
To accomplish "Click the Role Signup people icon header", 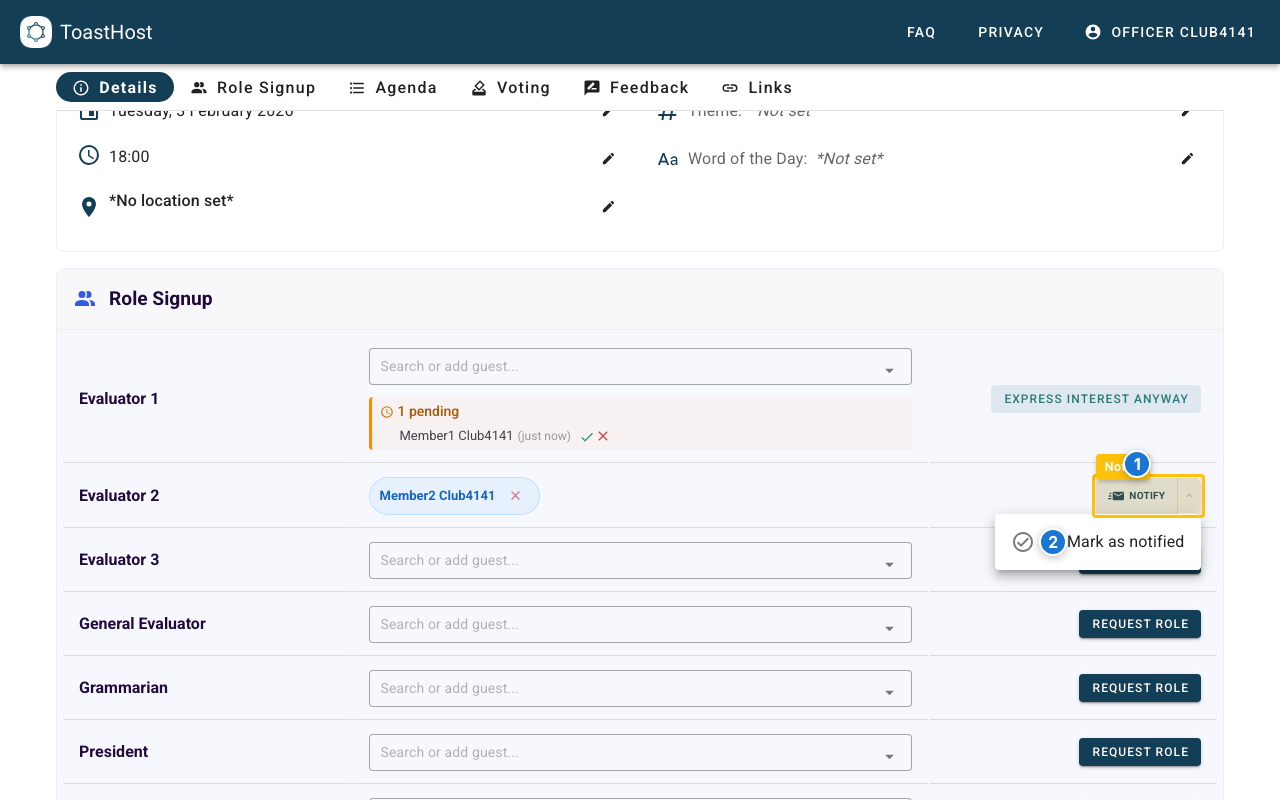I will click(x=85, y=297).
